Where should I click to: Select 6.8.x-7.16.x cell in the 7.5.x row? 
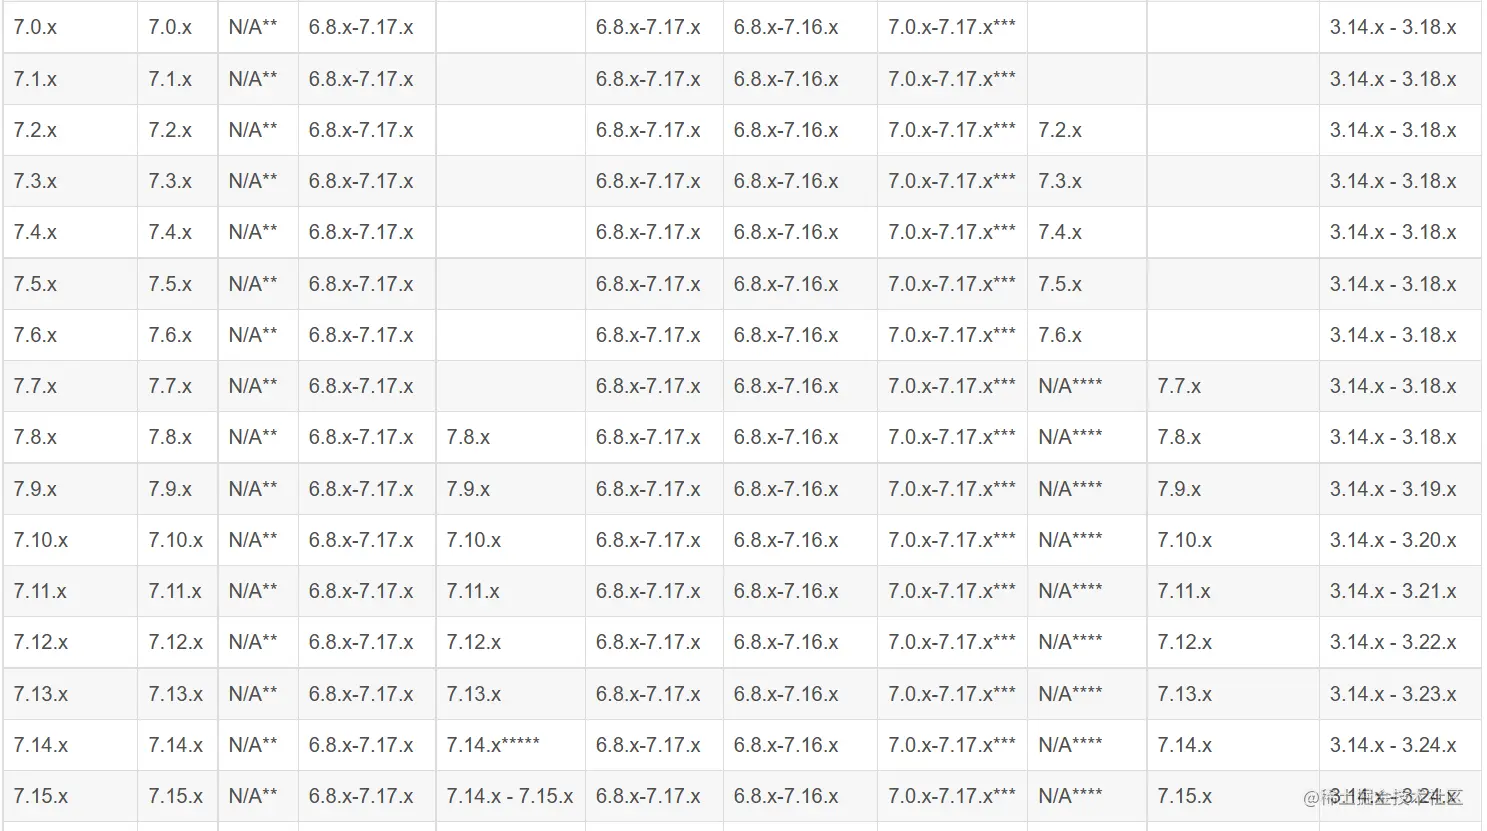click(x=786, y=284)
